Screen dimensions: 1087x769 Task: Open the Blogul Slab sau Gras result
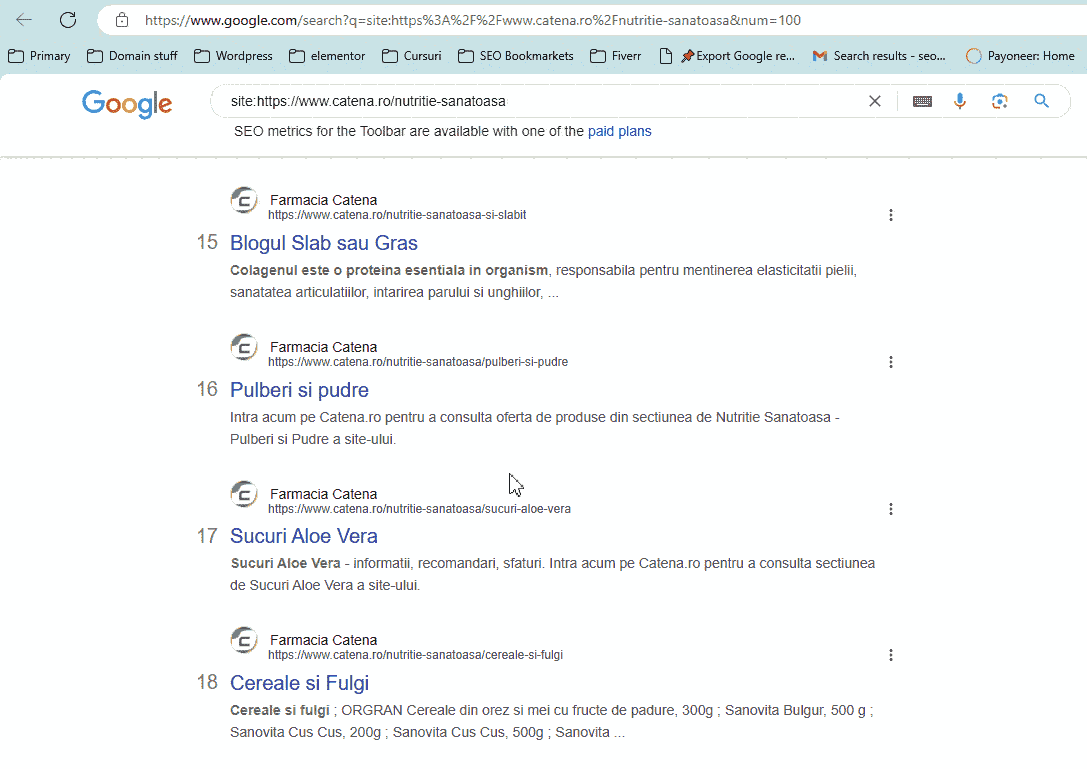coord(324,243)
